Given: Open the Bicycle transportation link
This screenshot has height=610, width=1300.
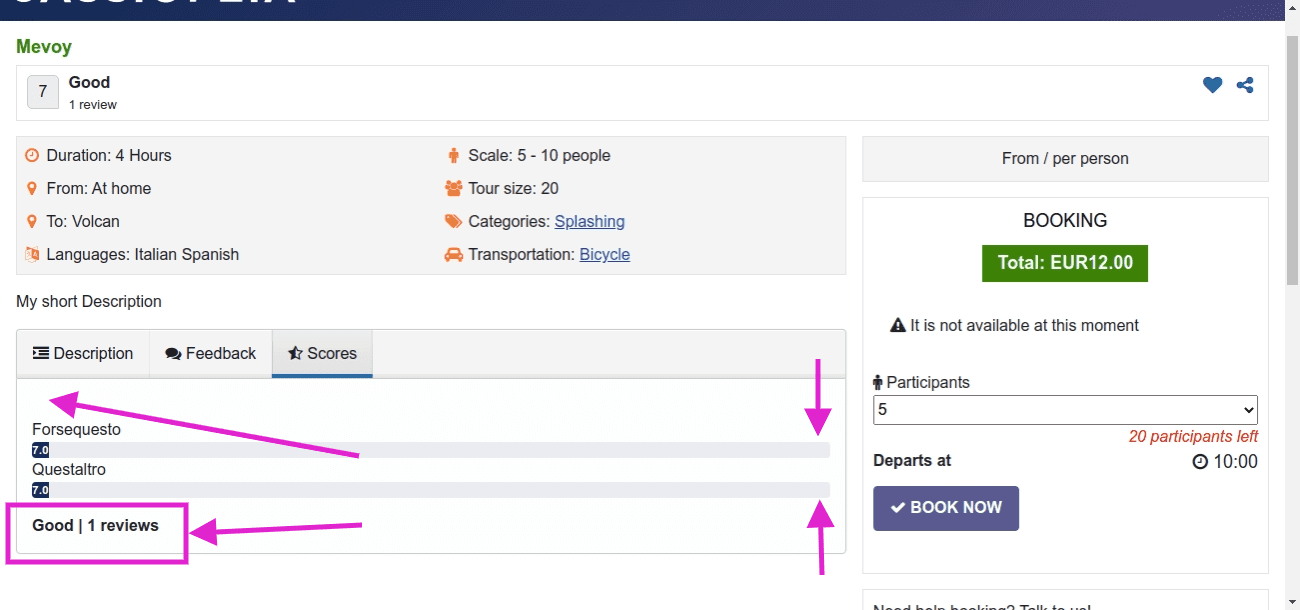Looking at the screenshot, I should 605,255.
